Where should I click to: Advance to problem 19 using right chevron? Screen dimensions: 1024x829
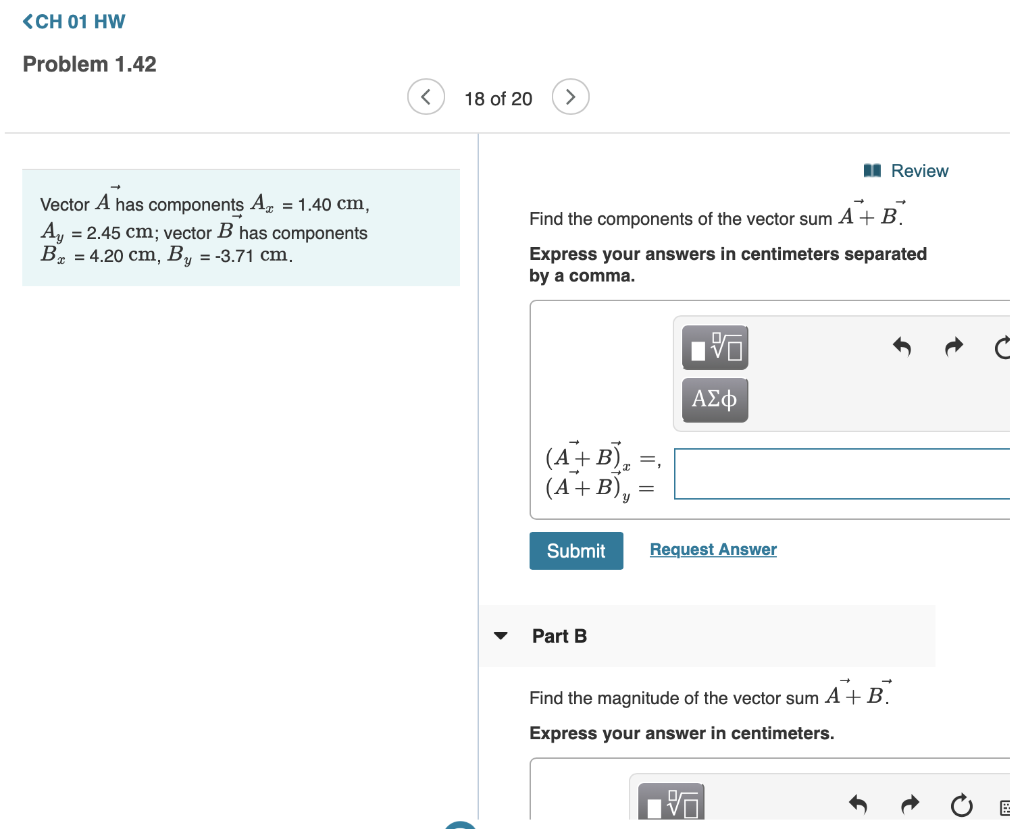click(x=570, y=96)
